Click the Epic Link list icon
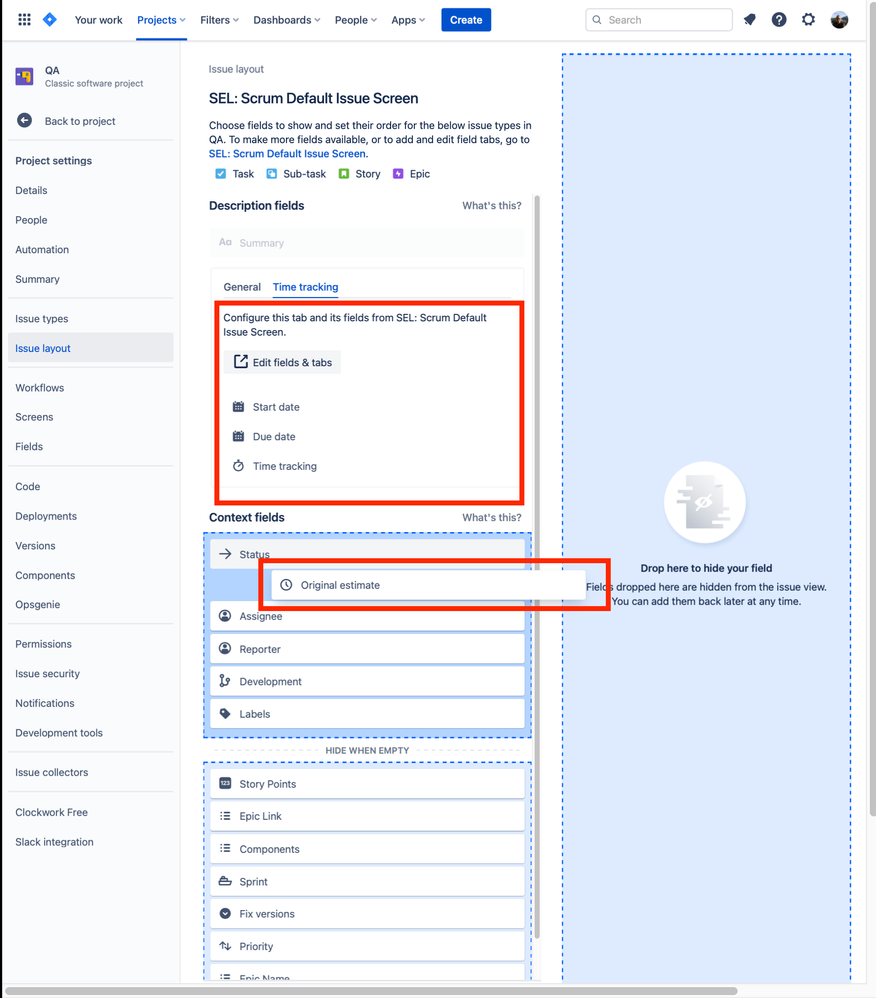Image resolution: width=876 pixels, height=998 pixels. pyautogui.click(x=225, y=816)
